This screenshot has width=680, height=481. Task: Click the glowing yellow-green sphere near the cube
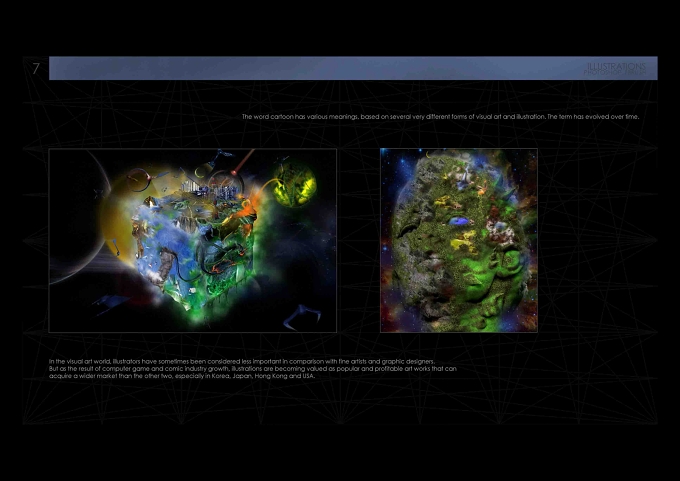tap(295, 185)
